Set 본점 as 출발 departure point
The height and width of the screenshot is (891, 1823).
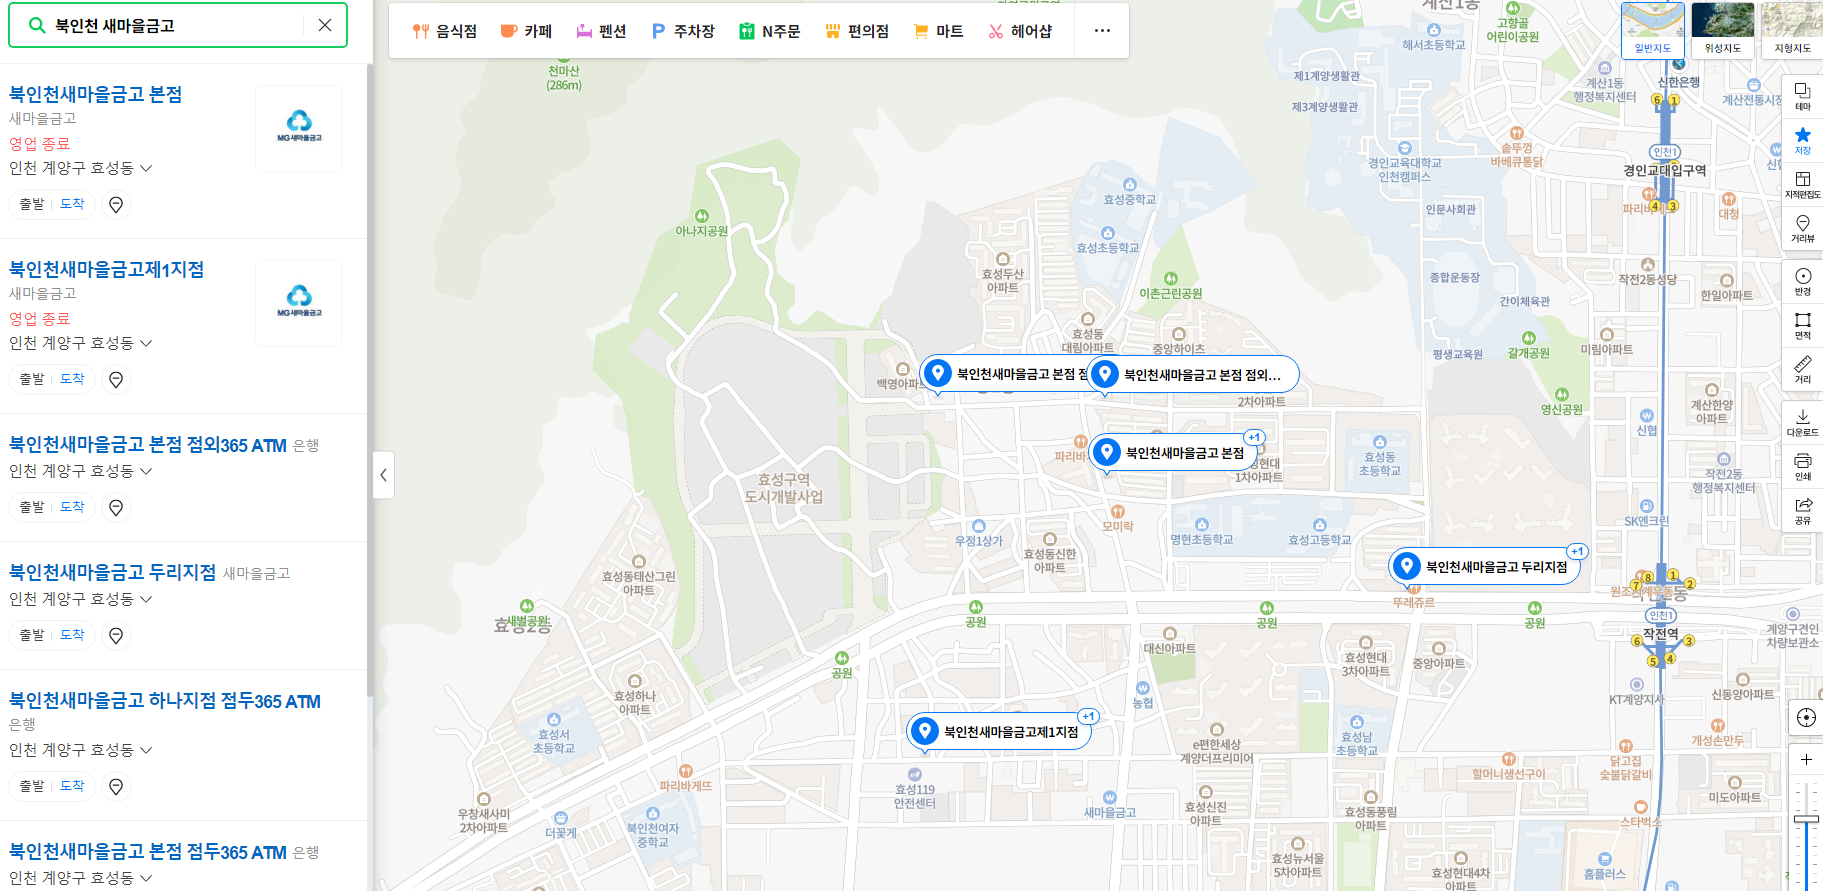32,204
